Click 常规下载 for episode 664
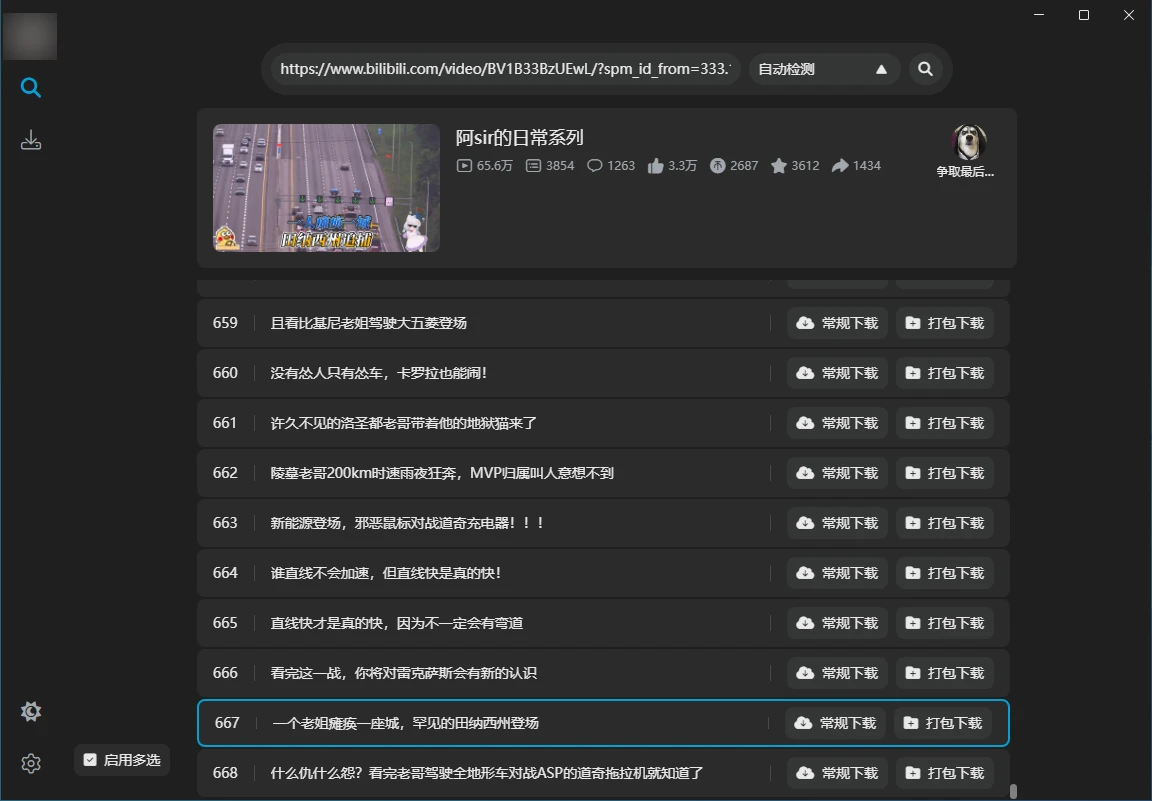 (x=837, y=573)
